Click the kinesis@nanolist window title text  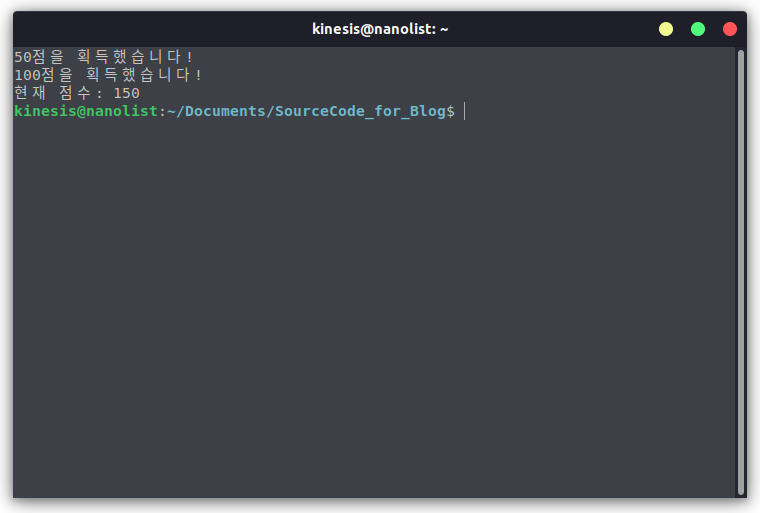tap(380, 29)
